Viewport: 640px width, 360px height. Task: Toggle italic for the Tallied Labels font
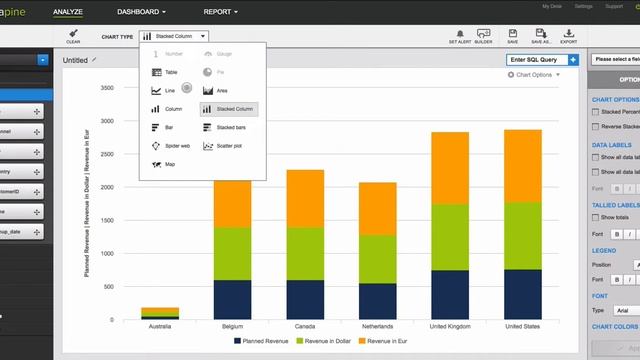coord(629,234)
